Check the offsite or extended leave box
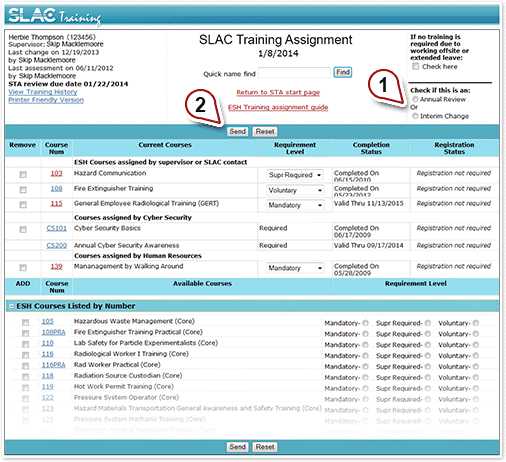 tap(415, 66)
